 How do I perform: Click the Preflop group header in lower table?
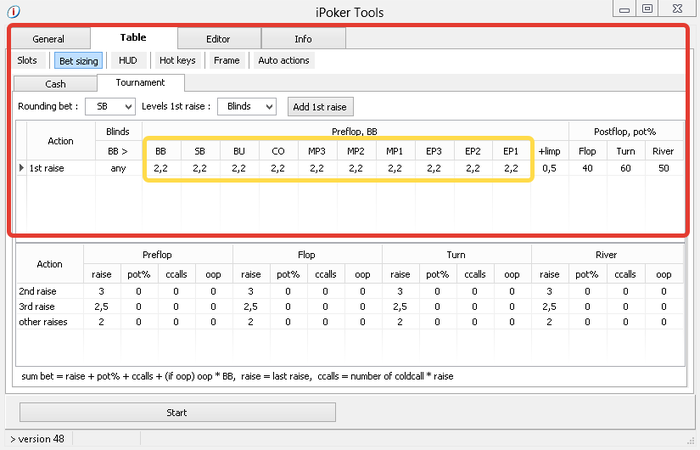(x=157, y=255)
